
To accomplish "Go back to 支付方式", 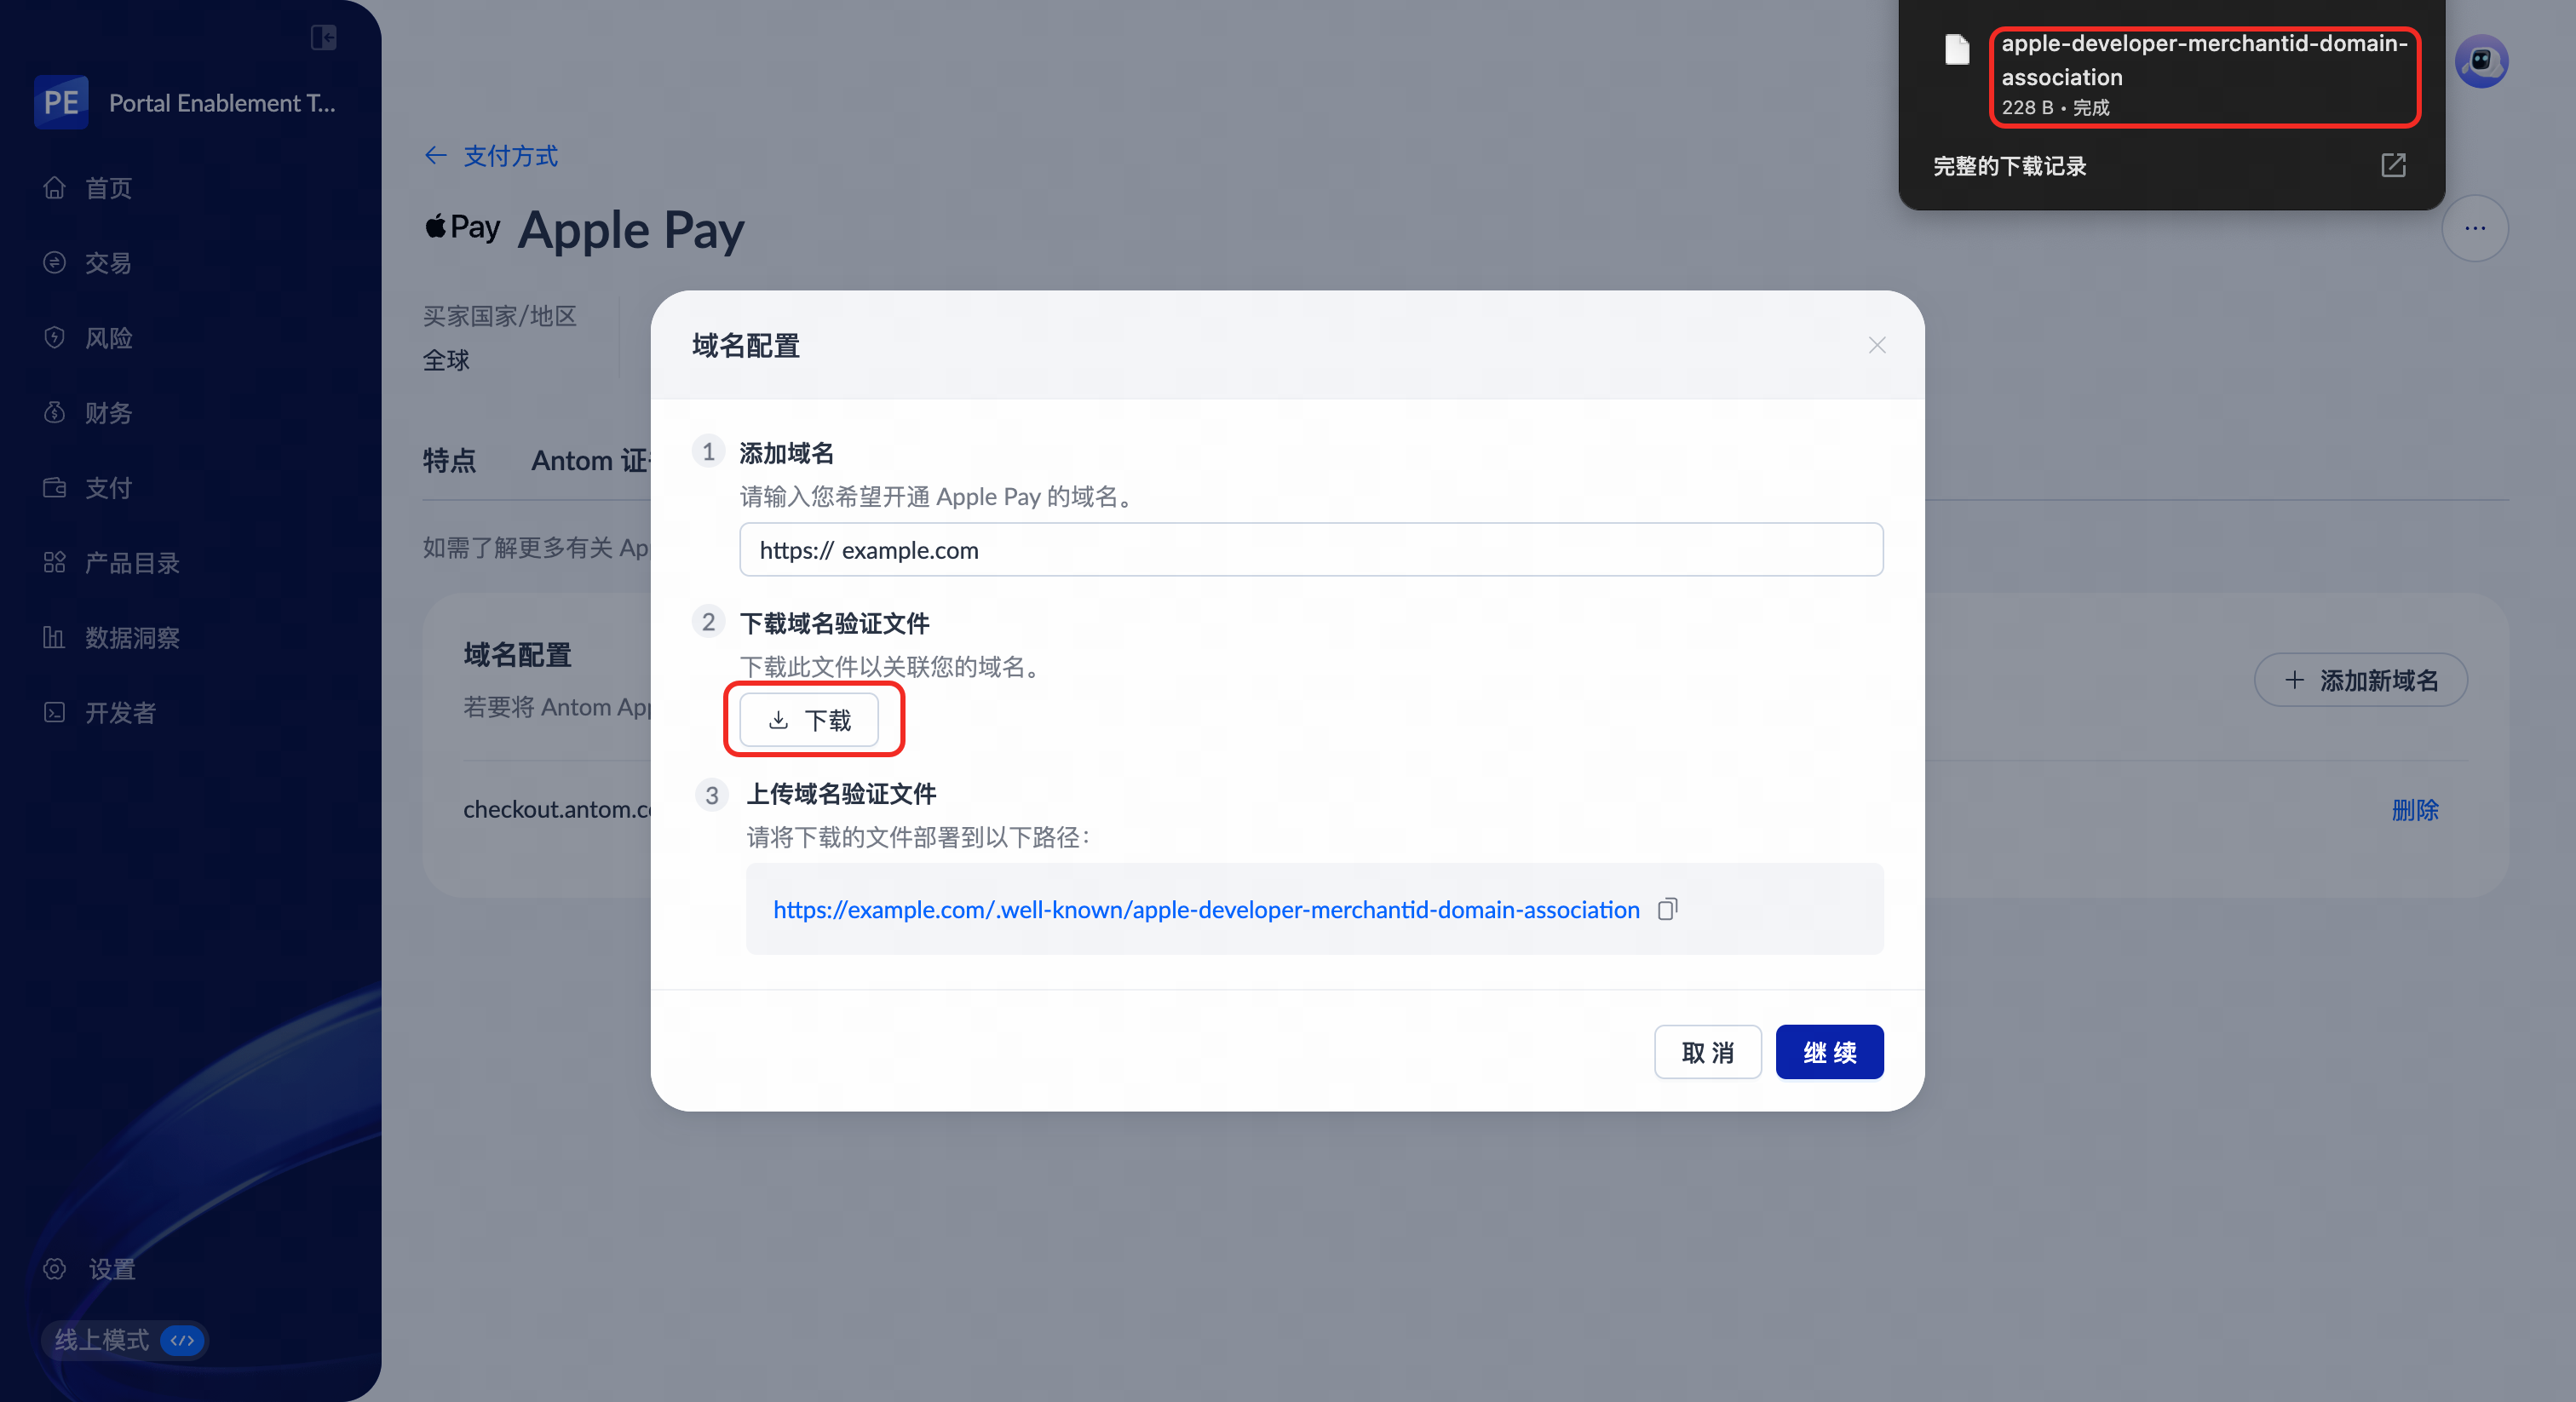I will coord(492,156).
